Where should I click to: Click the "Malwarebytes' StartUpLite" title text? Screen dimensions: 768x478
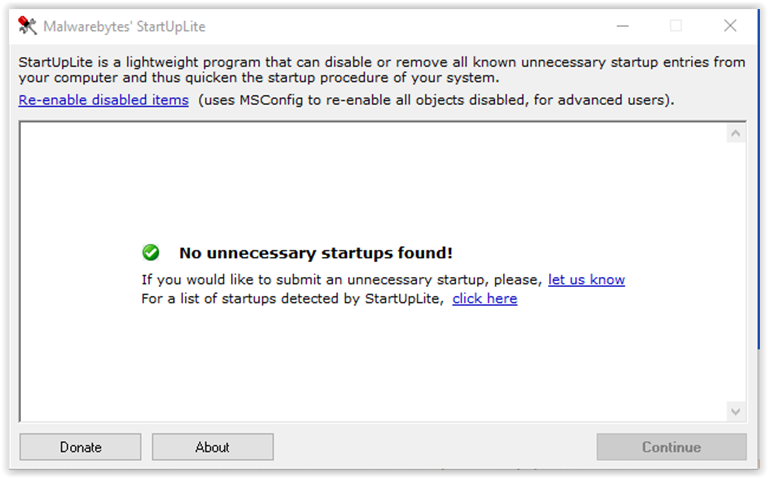pos(124,26)
